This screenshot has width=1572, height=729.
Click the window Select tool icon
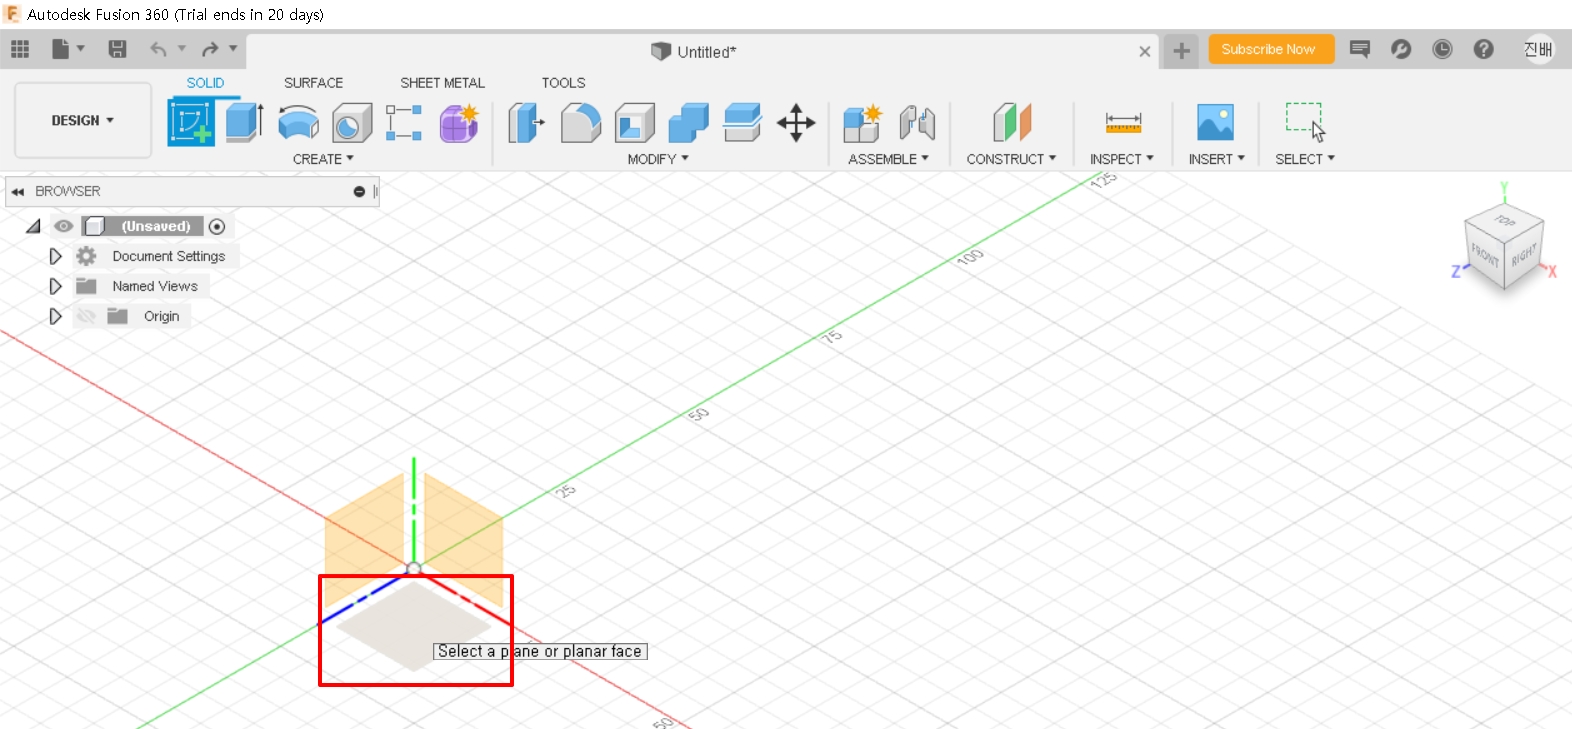pos(1305,122)
